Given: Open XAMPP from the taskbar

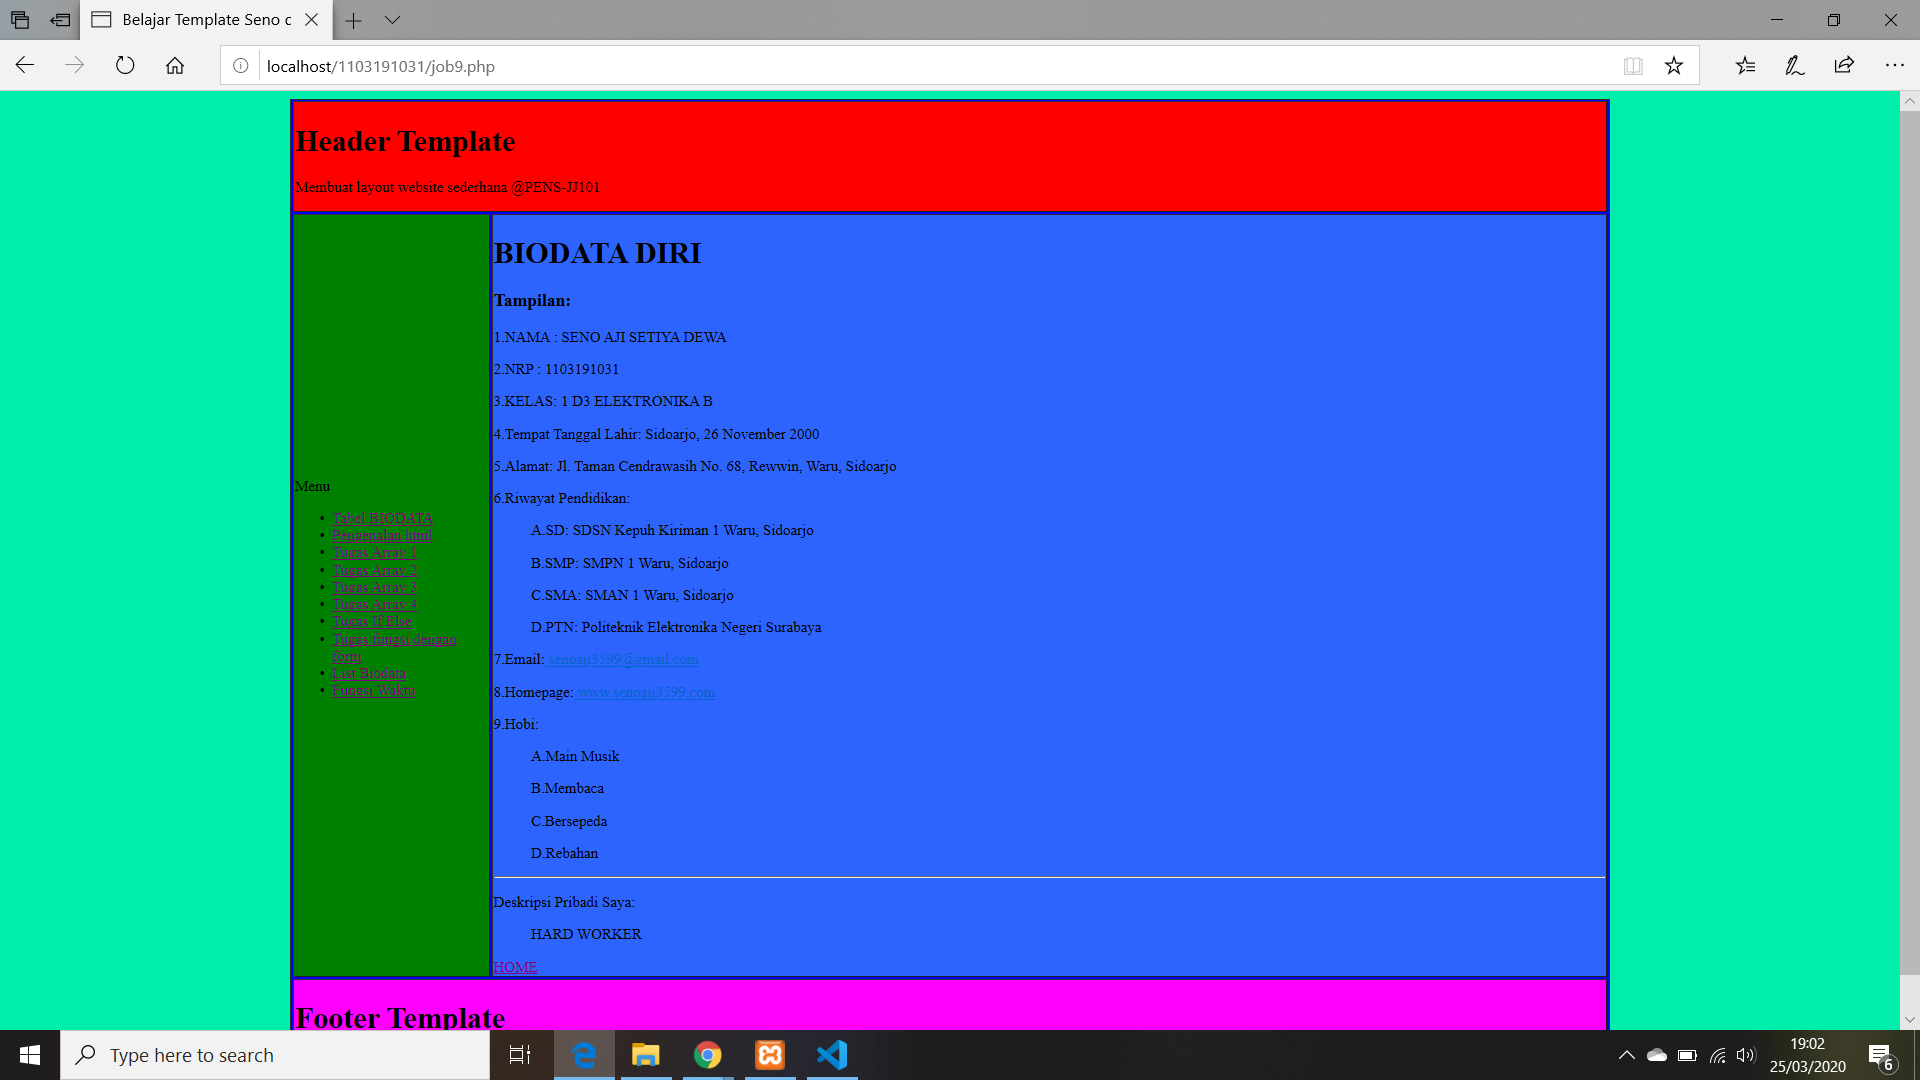Looking at the screenshot, I should coord(770,1055).
